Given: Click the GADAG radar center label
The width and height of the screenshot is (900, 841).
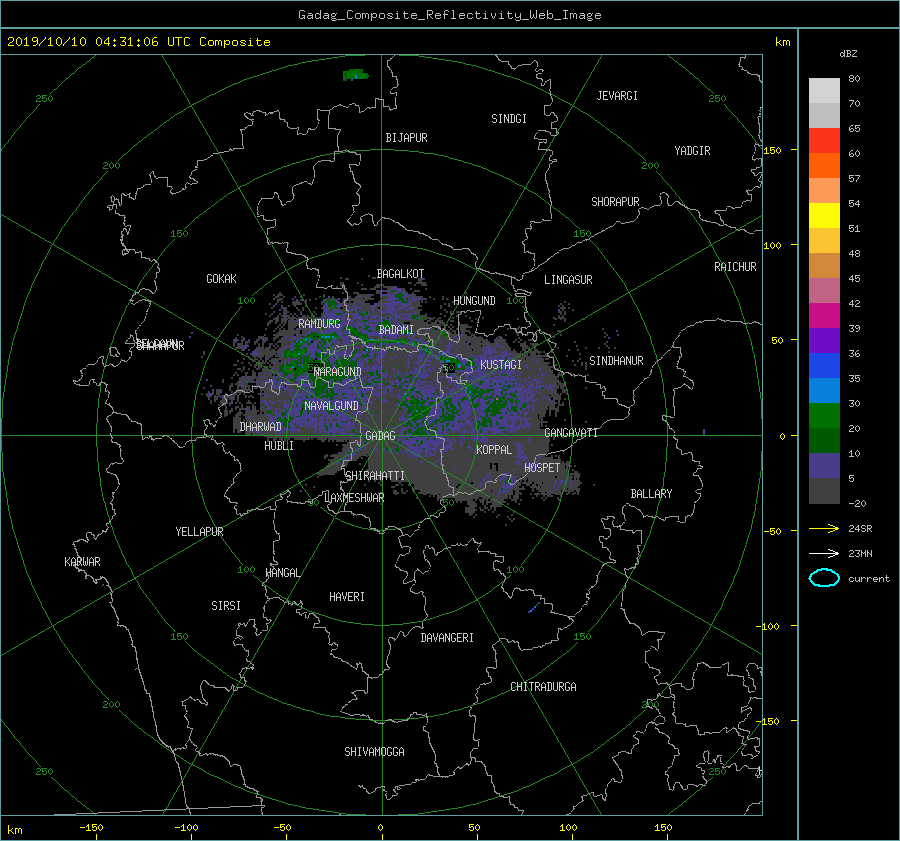Looking at the screenshot, I should [381, 436].
